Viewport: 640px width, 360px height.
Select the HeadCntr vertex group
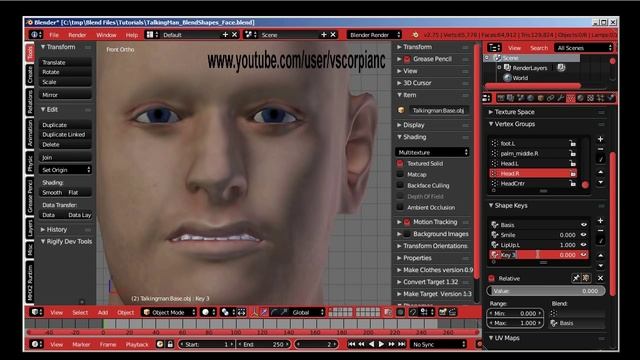coord(533,184)
